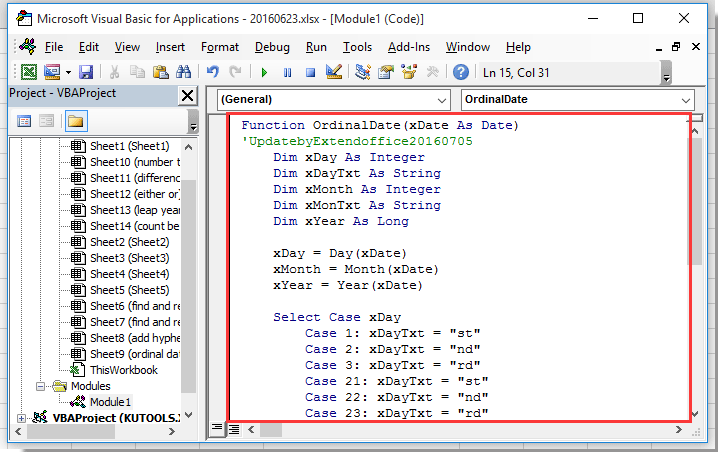The width and height of the screenshot is (718, 452).
Task: Click the View Object icon in Project pane
Action: pos(47,121)
